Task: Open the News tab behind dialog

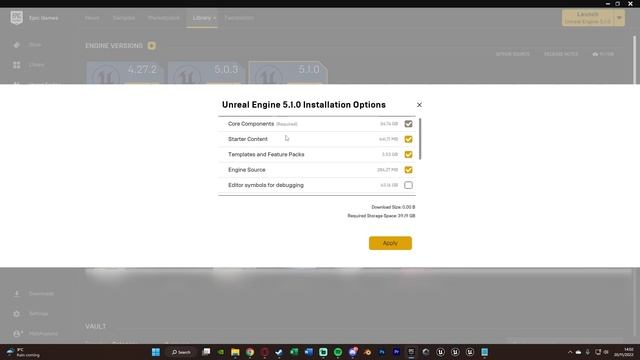Action: [92, 18]
